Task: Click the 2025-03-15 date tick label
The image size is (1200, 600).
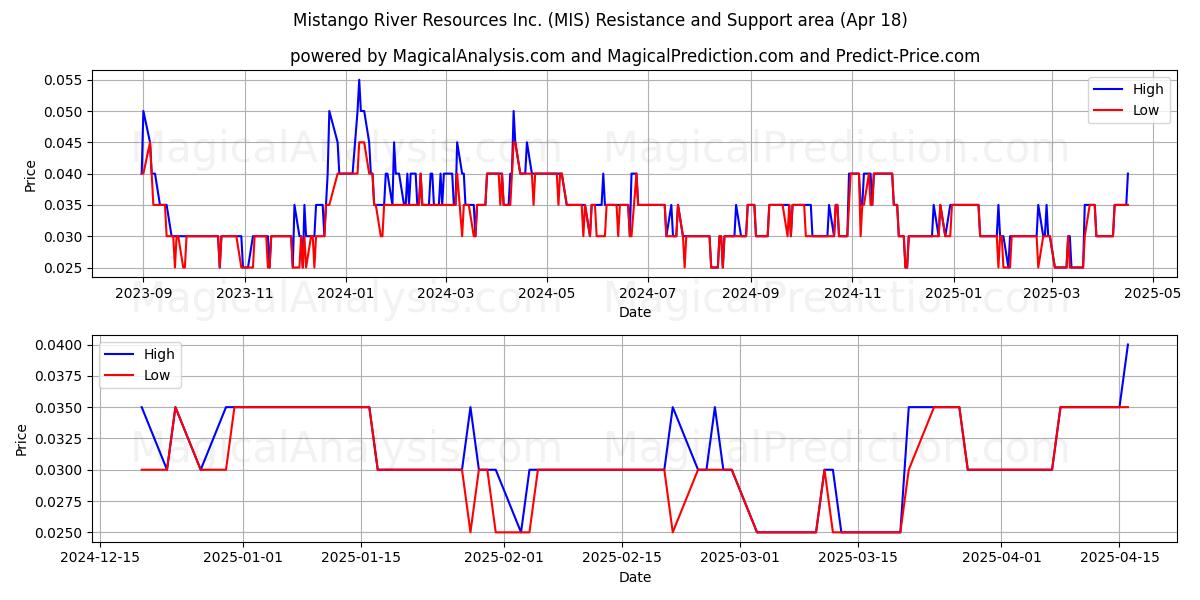Action: pyautogui.click(x=858, y=558)
